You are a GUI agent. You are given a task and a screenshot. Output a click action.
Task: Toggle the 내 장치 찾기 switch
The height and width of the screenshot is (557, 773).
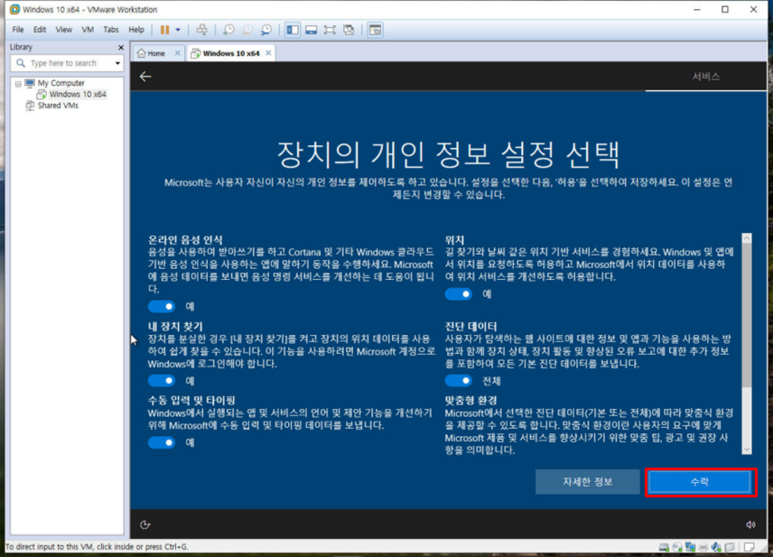pyautogui.click(x=162, y=381)
